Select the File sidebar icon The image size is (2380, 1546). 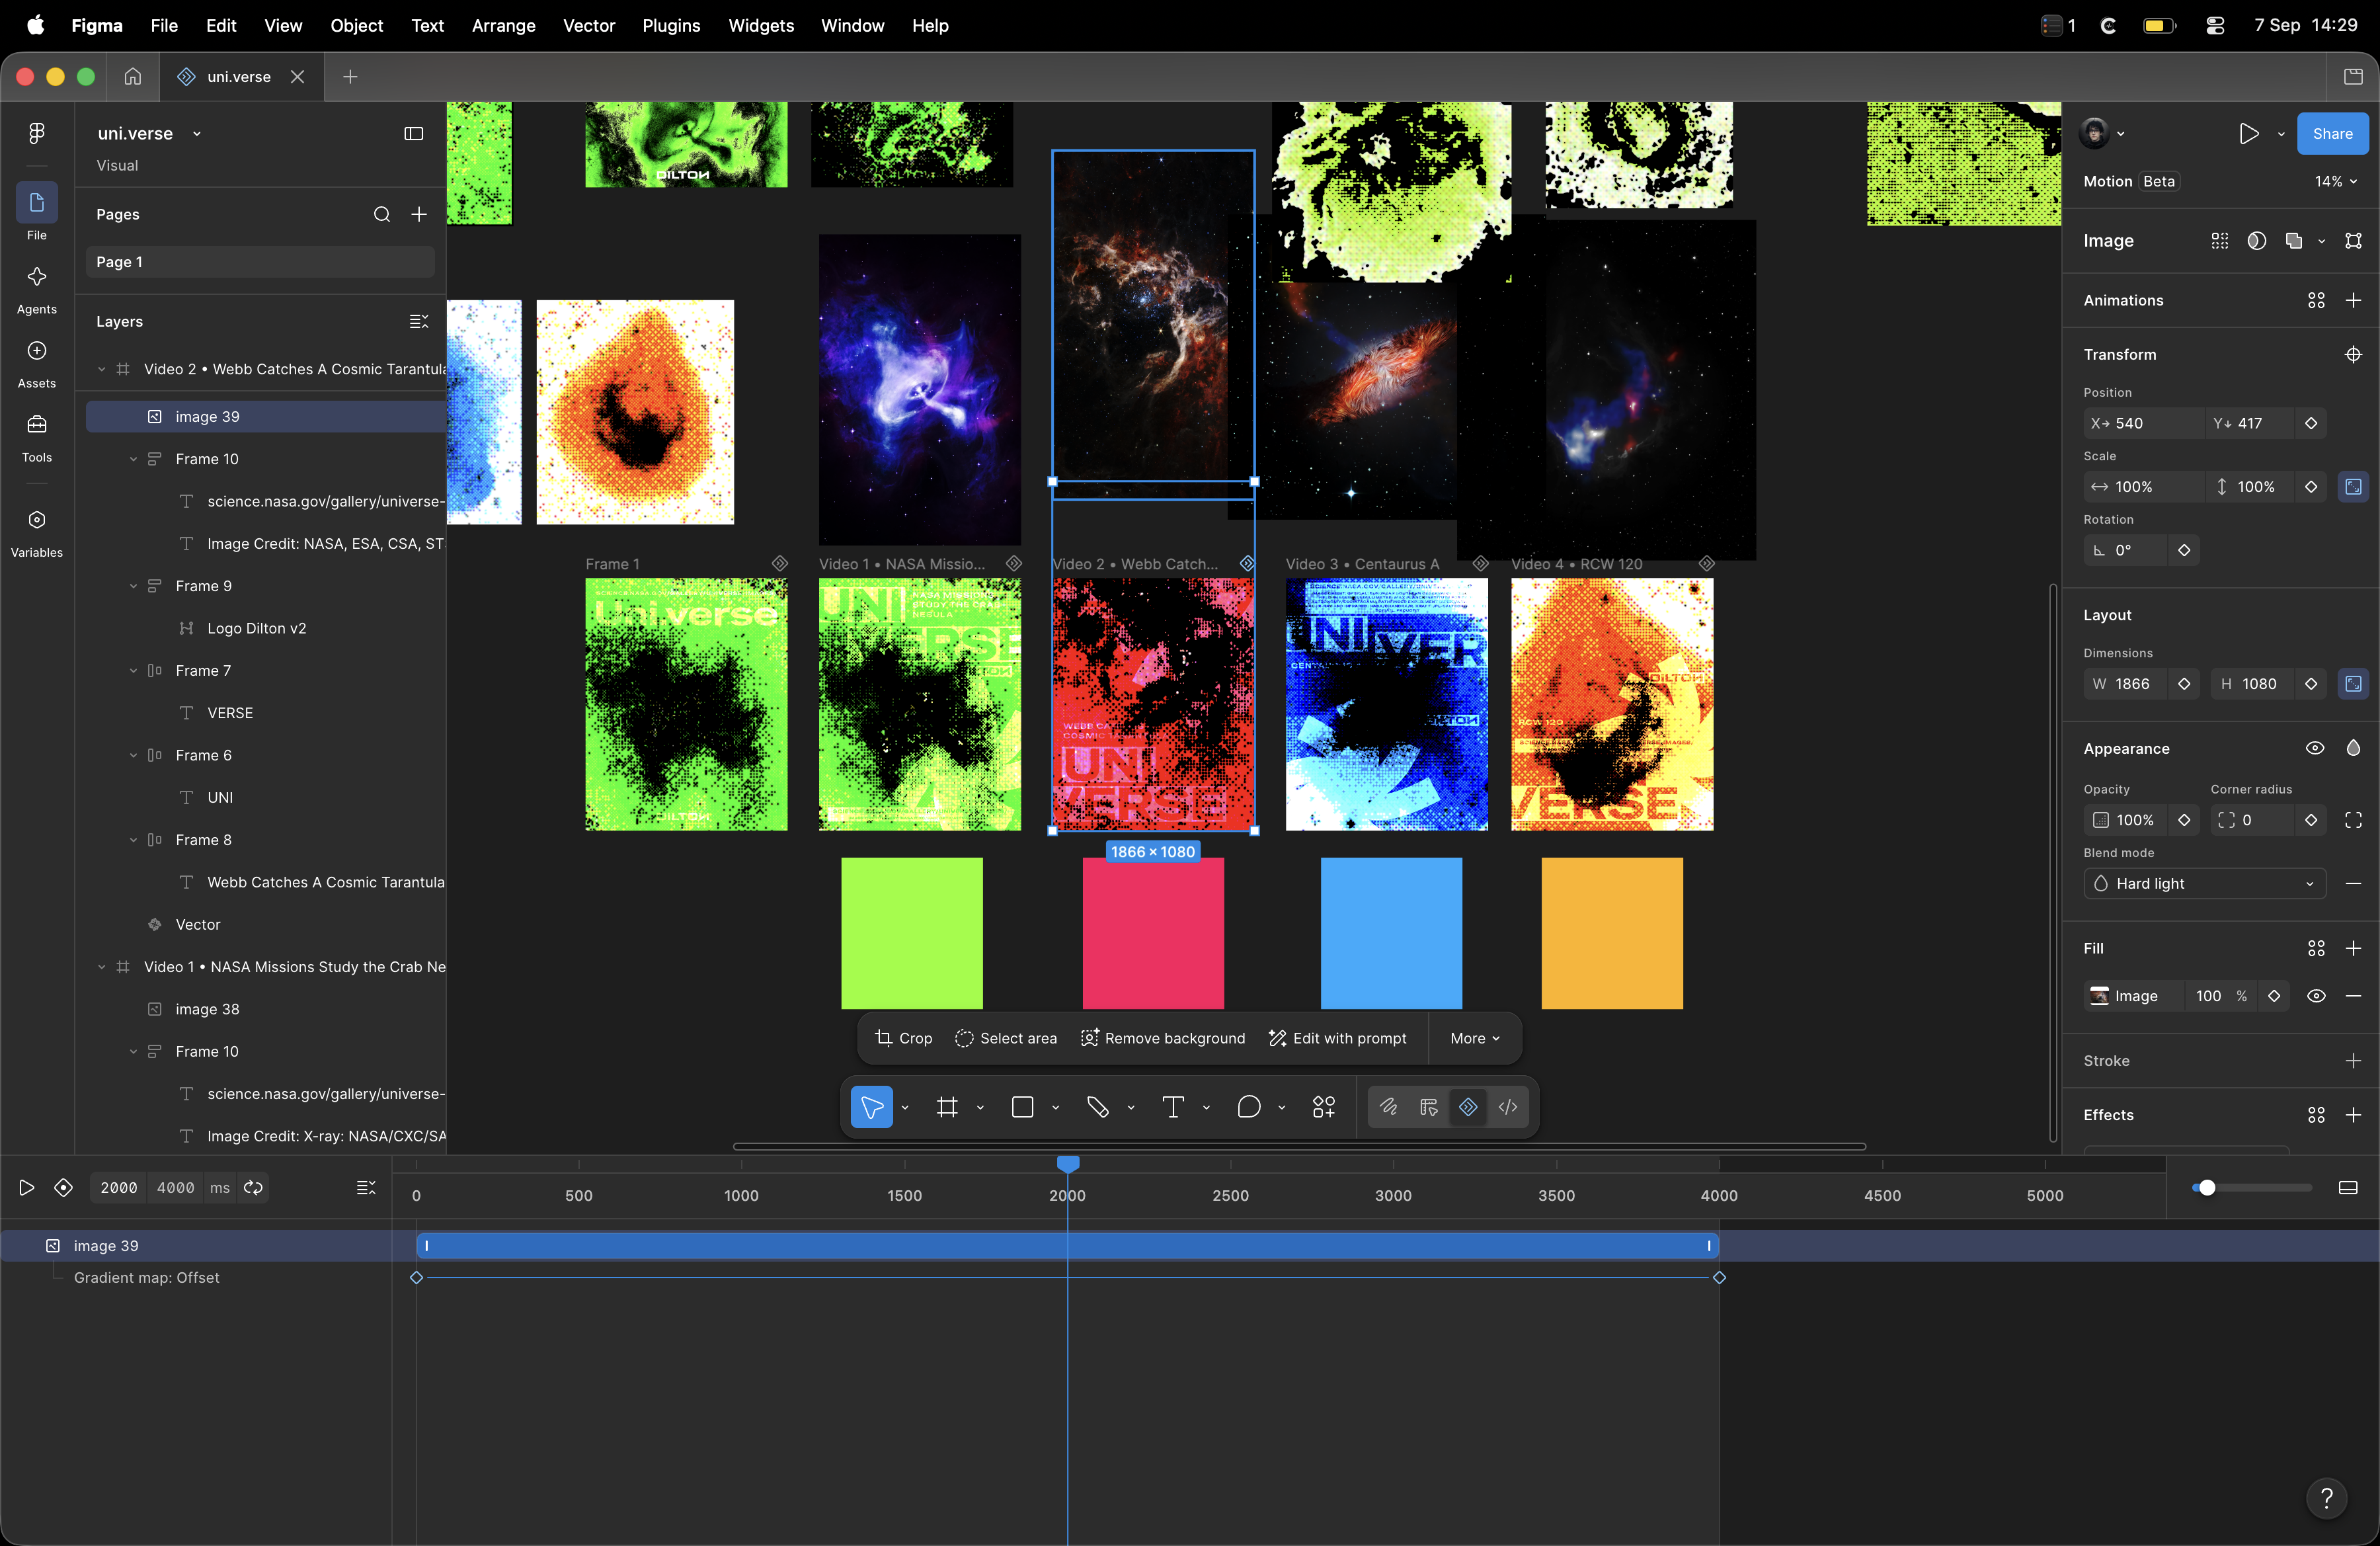[x=37, y=203]
